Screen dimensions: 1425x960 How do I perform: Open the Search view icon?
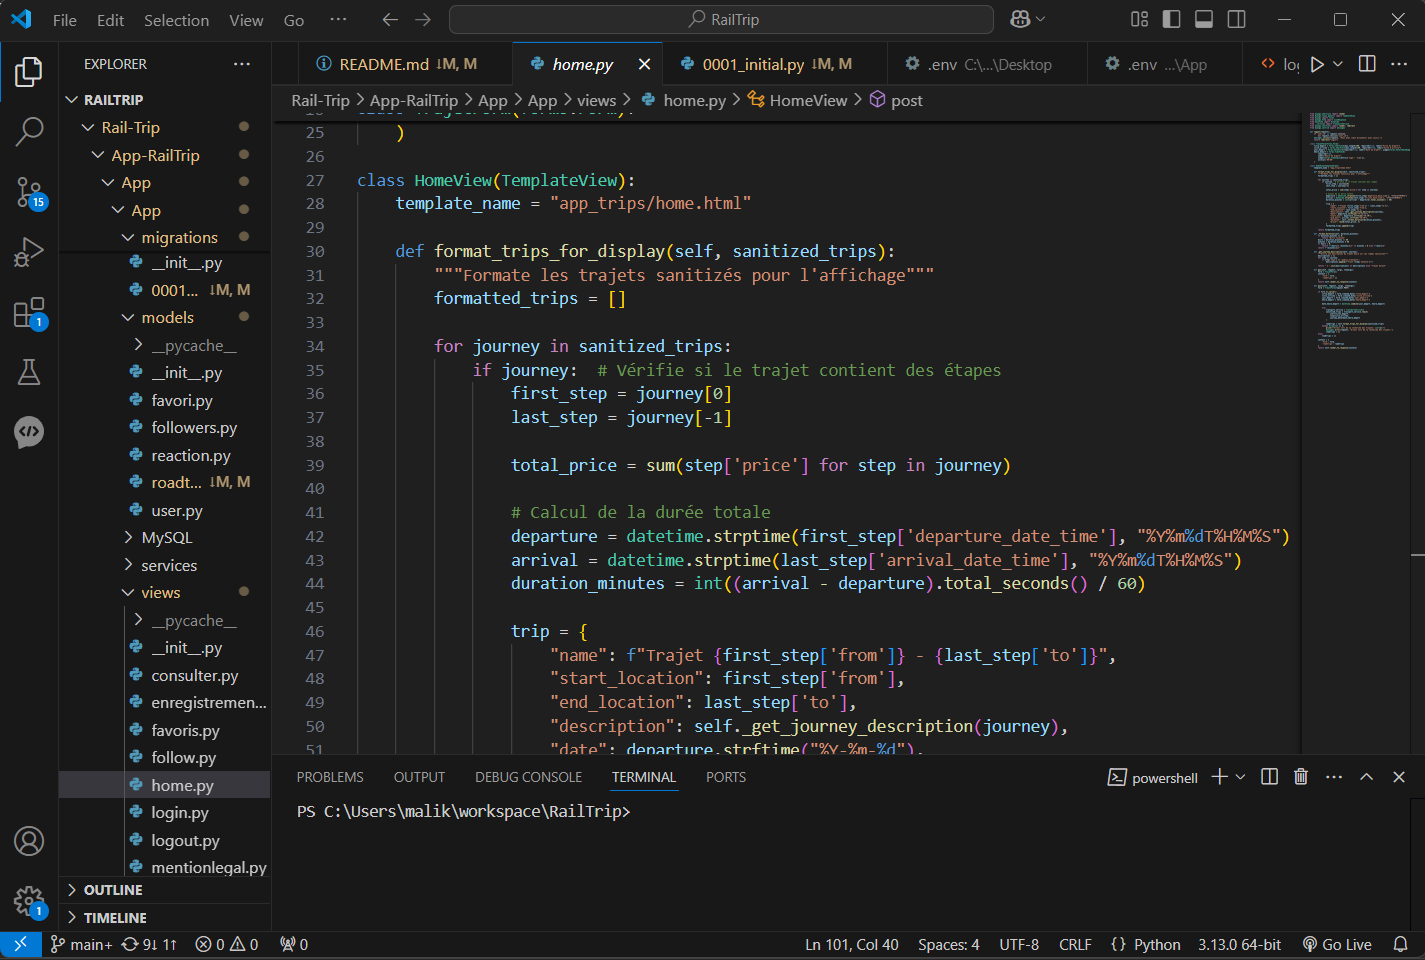pos(29,131)
